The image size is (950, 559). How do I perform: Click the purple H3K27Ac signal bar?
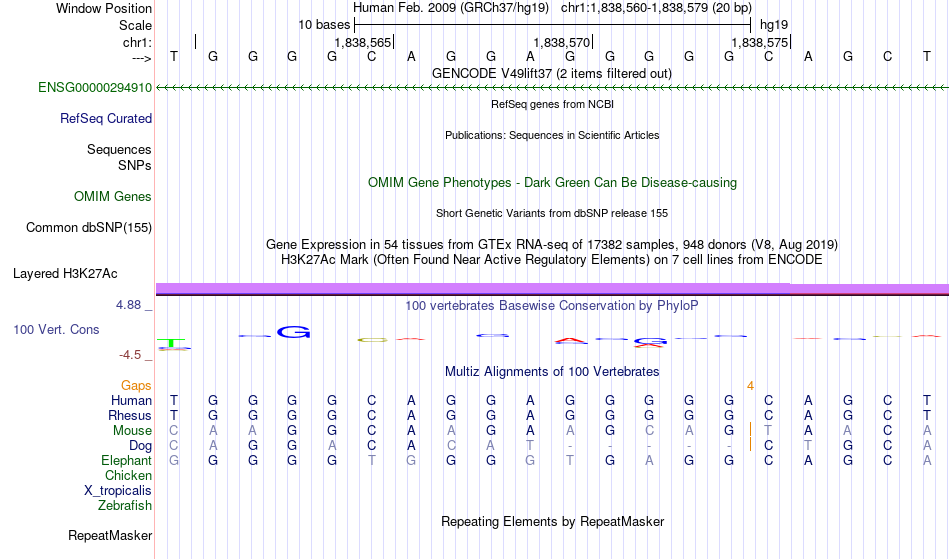(x=552, y=289)
